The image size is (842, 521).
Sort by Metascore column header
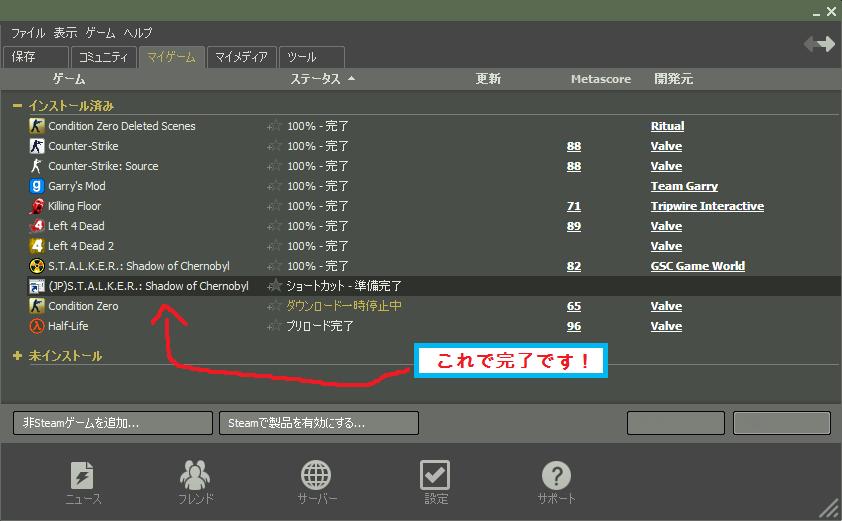600,79
